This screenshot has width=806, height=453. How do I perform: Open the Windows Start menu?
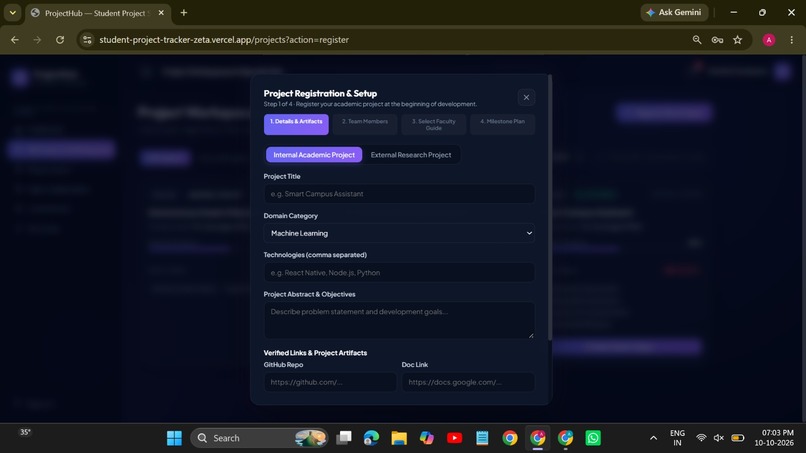pyautogui.click(x=174, y=438)
